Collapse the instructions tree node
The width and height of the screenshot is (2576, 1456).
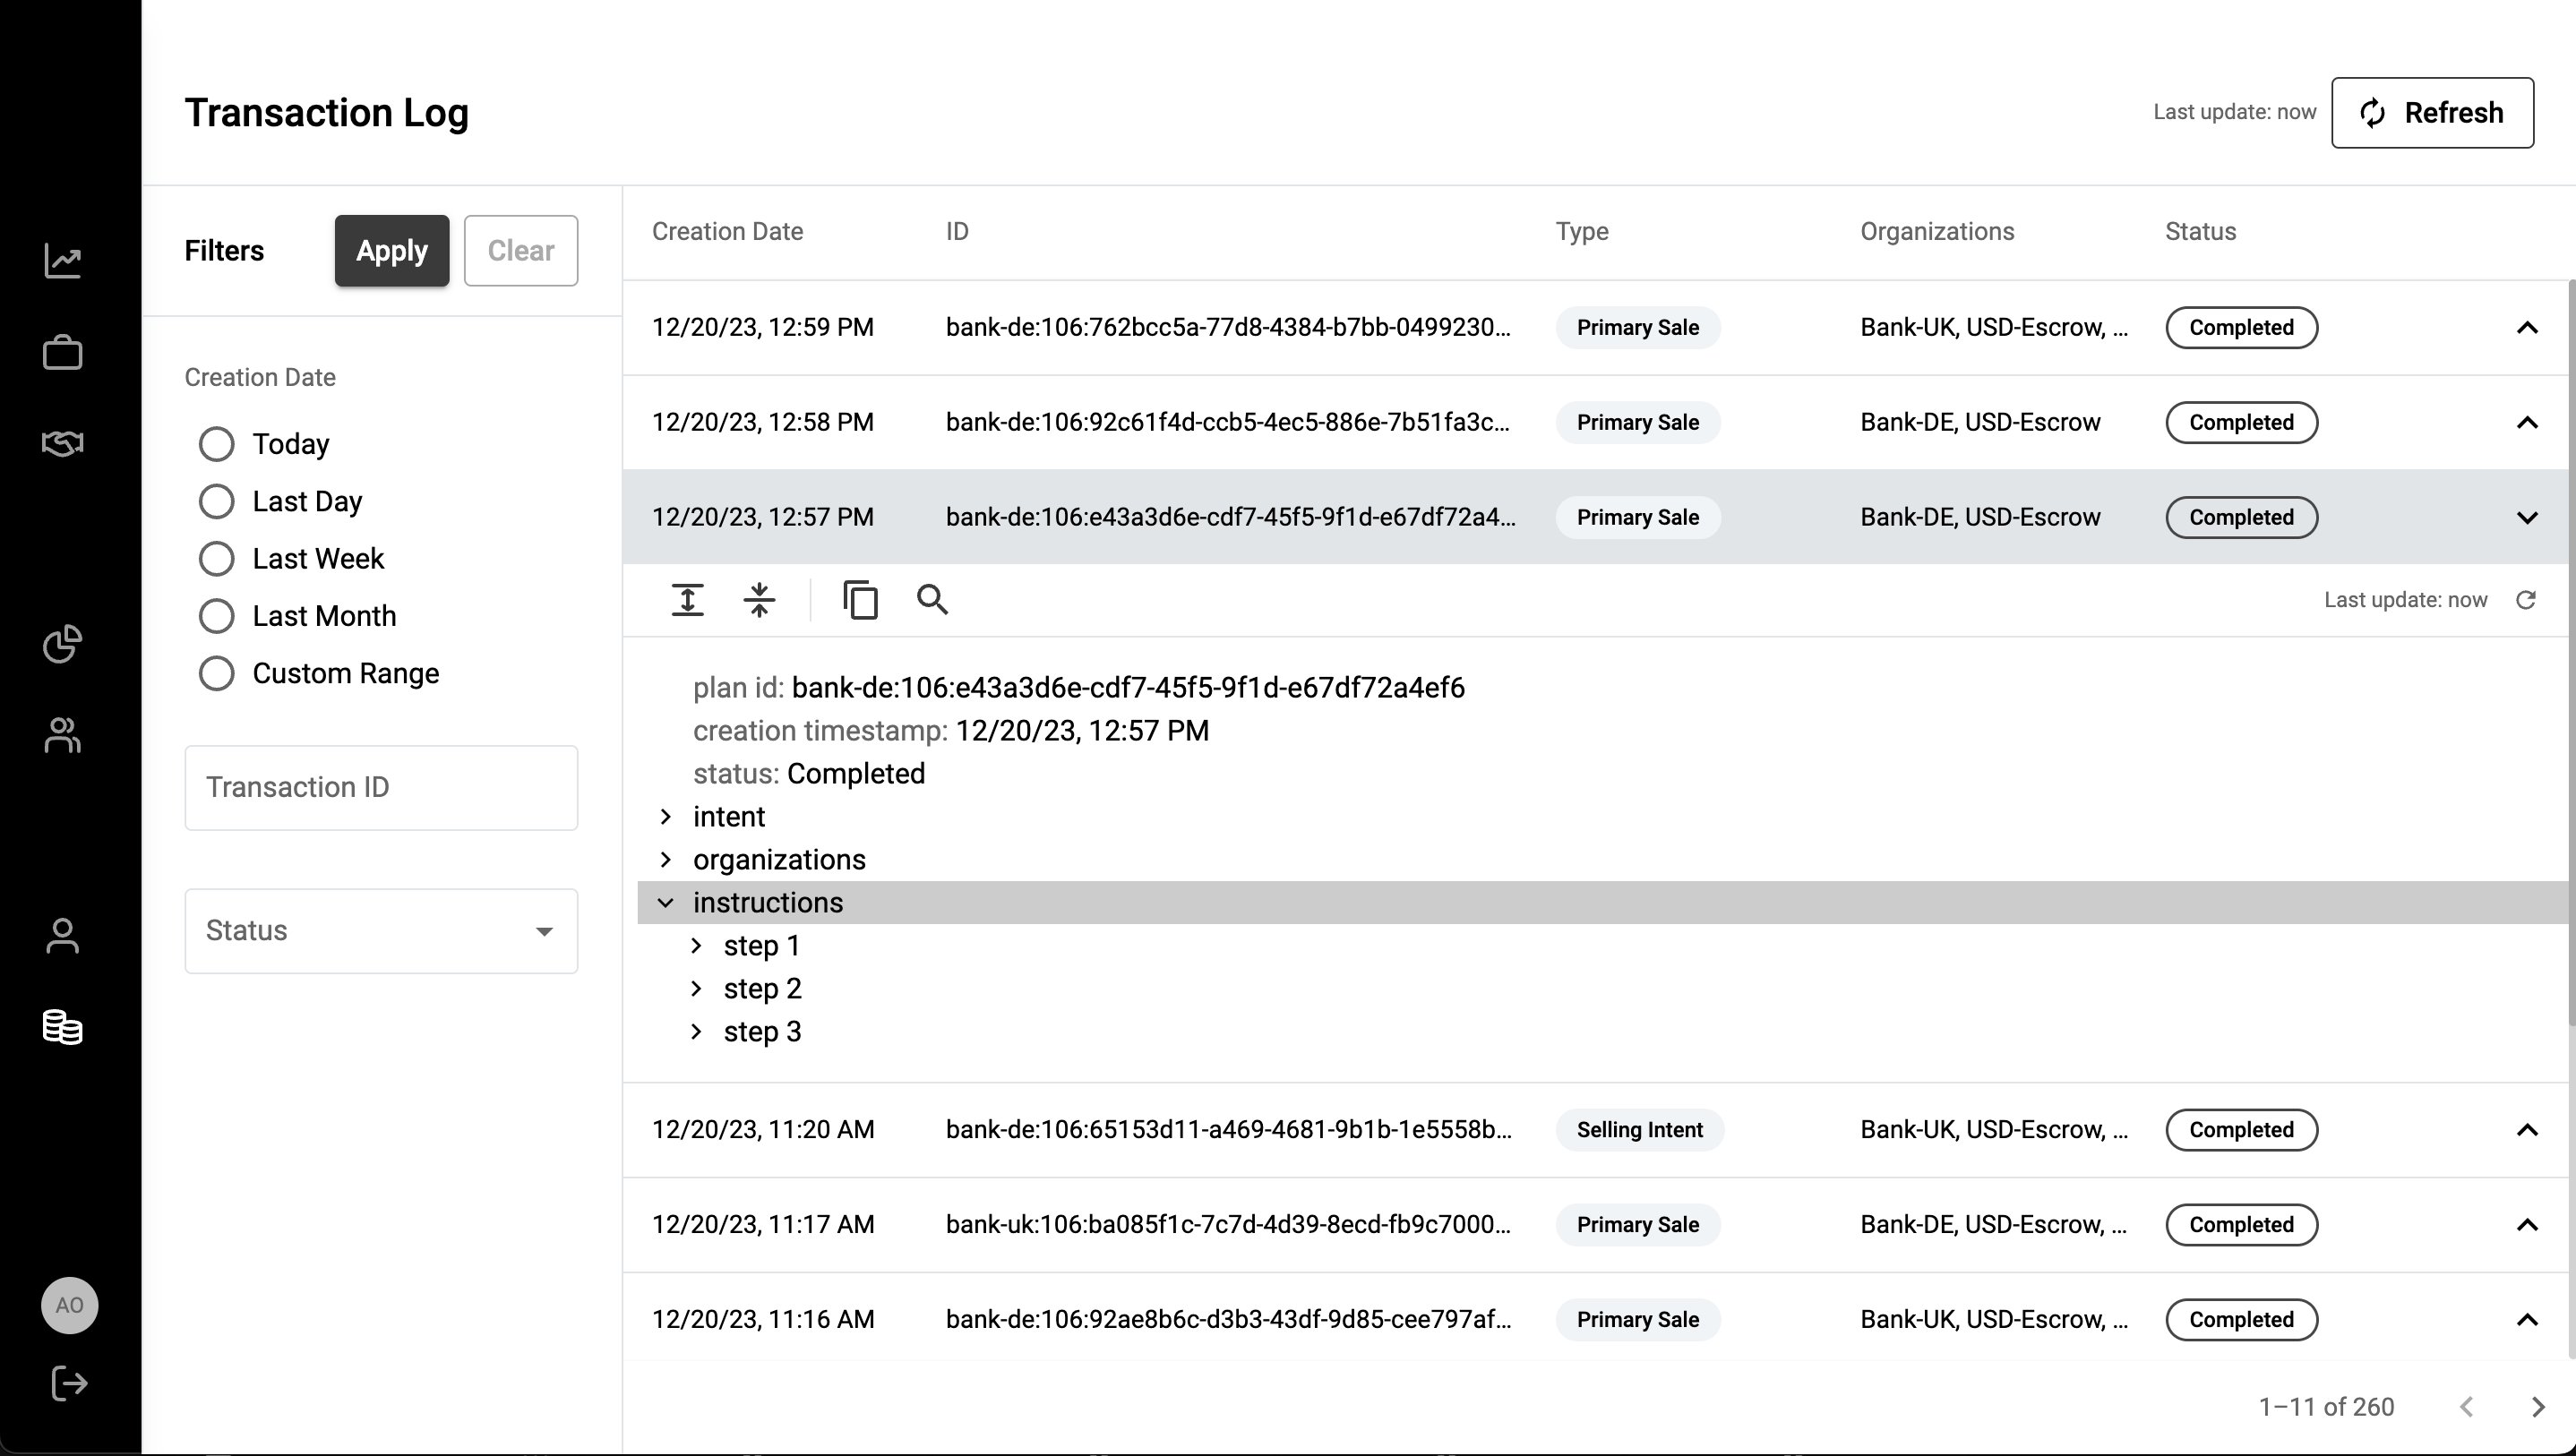[x=666, y=903]
